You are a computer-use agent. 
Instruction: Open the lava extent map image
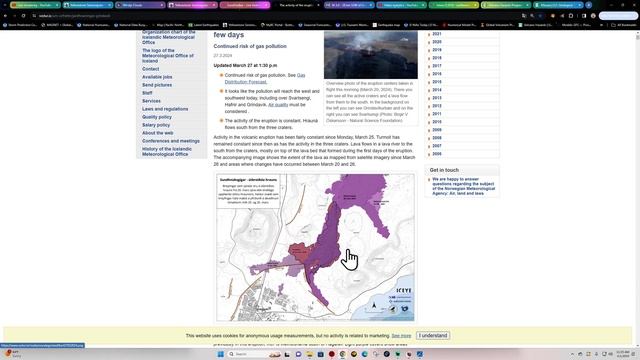click(x=315, y=247)
